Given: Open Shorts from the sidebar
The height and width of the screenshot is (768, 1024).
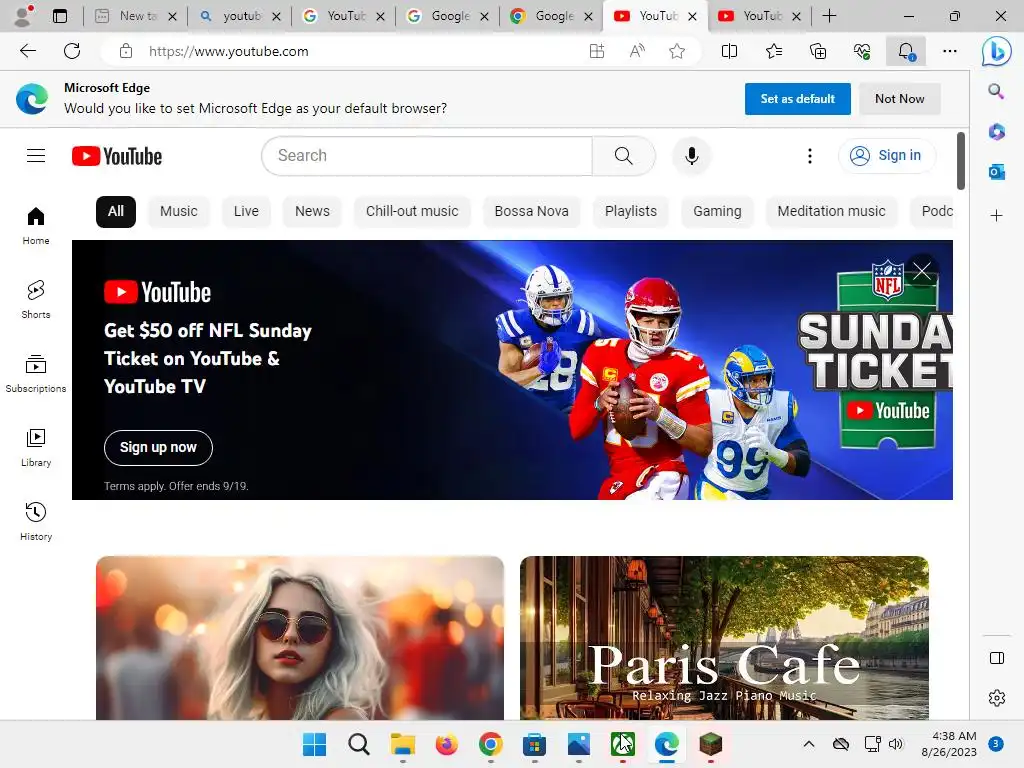Looking at the screenshot, I should point(36,299).
